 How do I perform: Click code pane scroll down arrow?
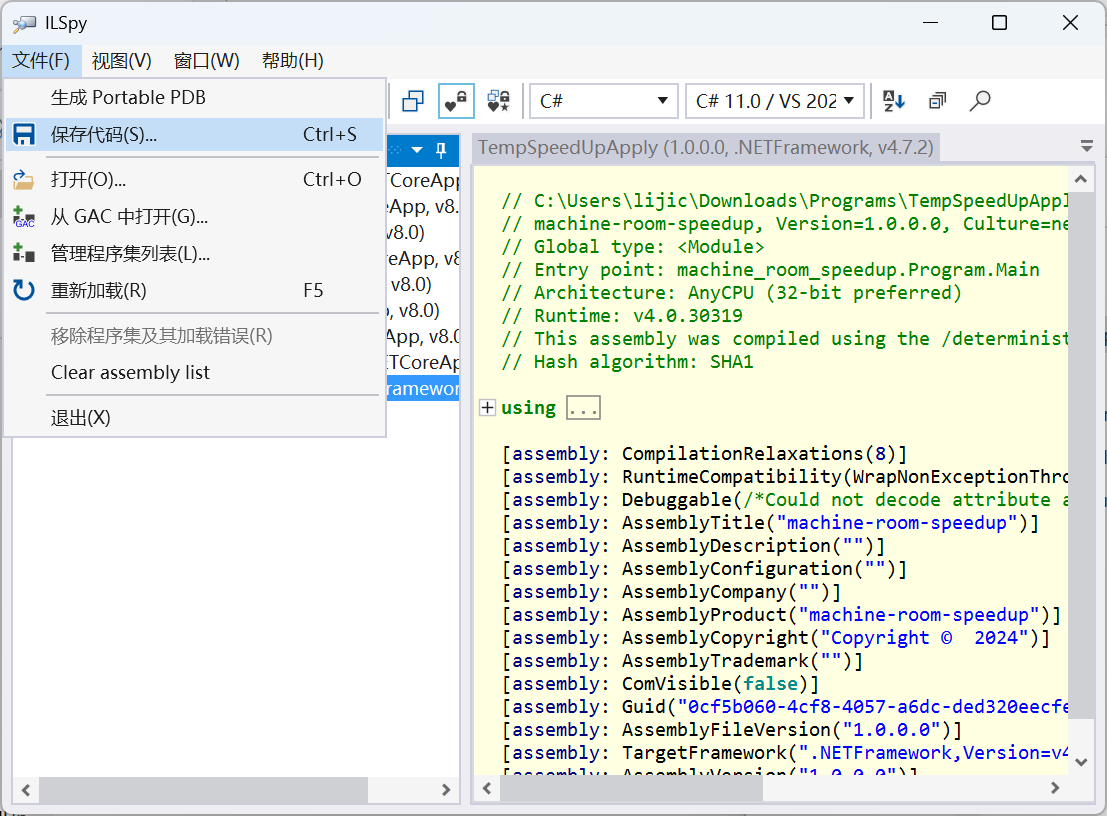[x=1080, y=762]
